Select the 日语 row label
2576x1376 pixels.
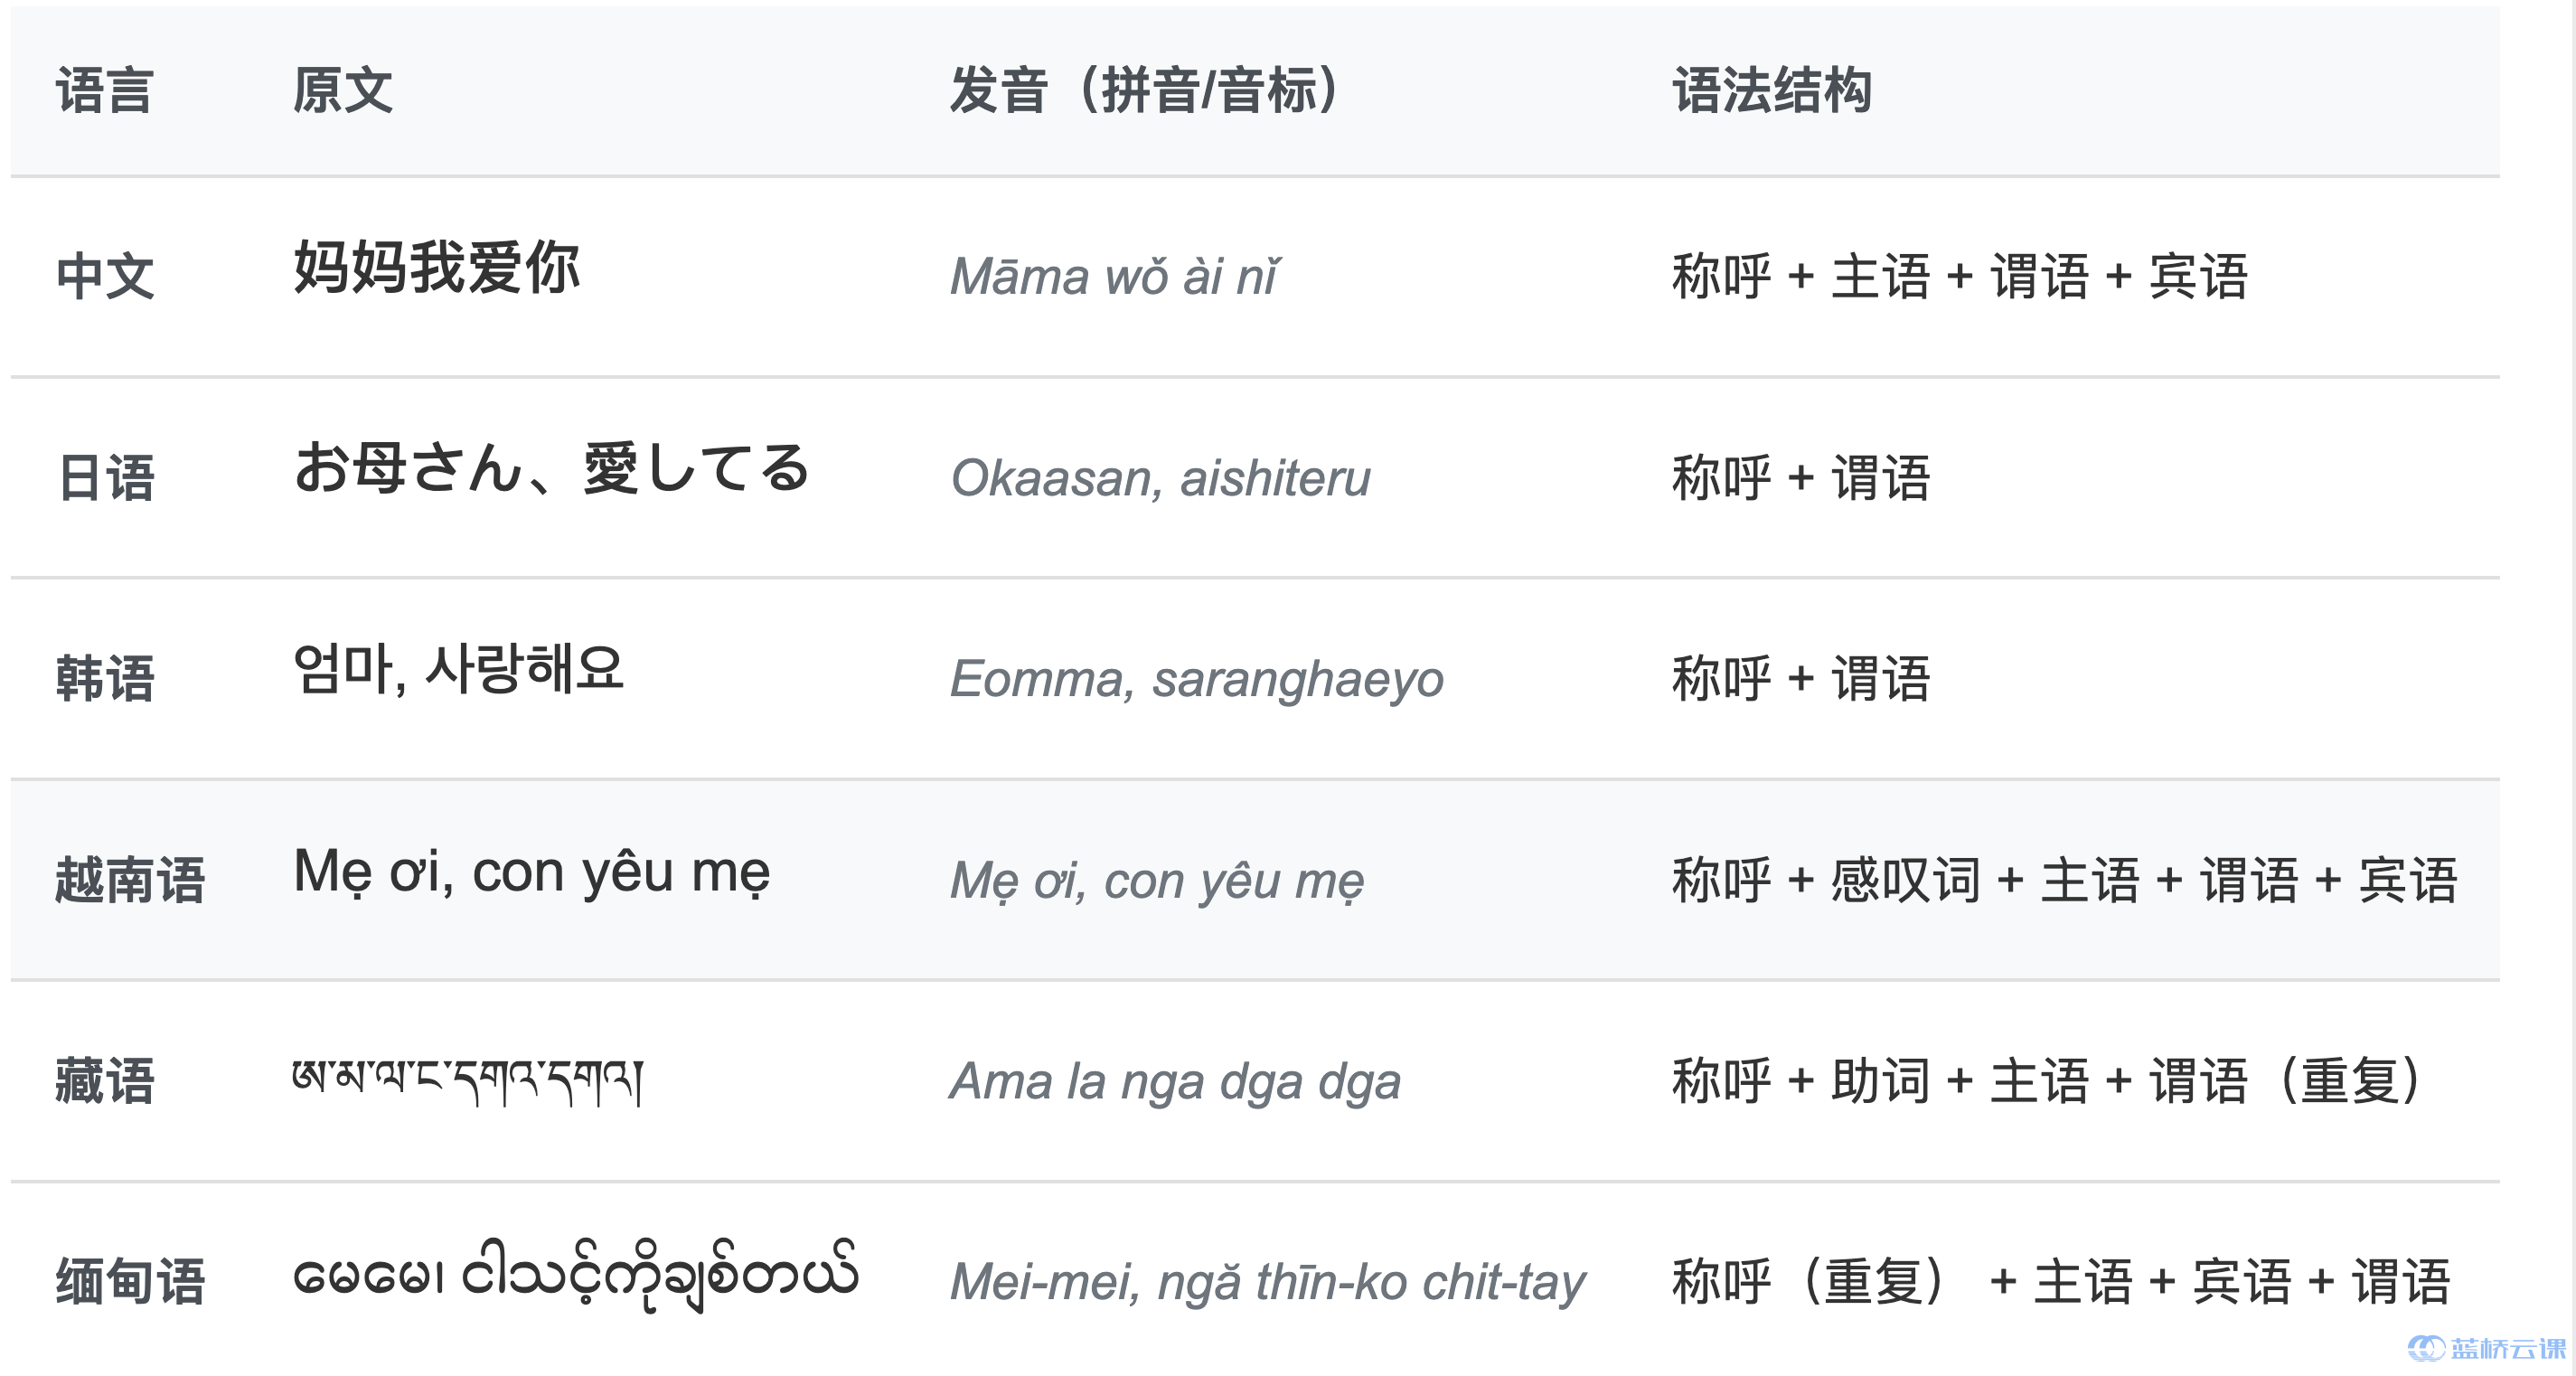coord(106,478)
